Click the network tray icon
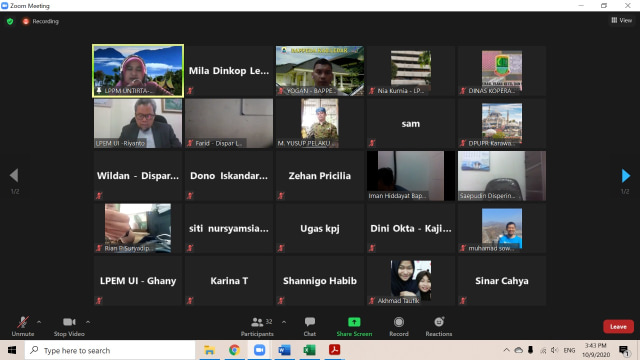The image size is (640, 360). pos(543,350)
